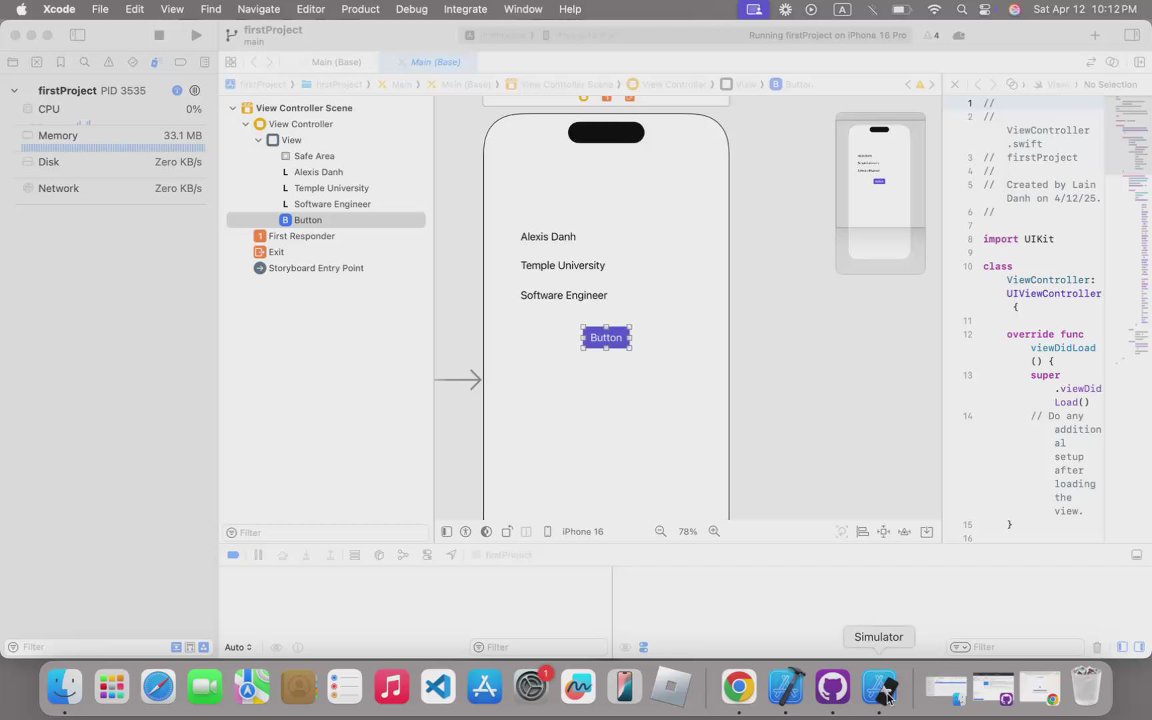Open the Breakpoint navigator icon
The width and height of the screenshot is (1152, 720).
pos(180,62)
